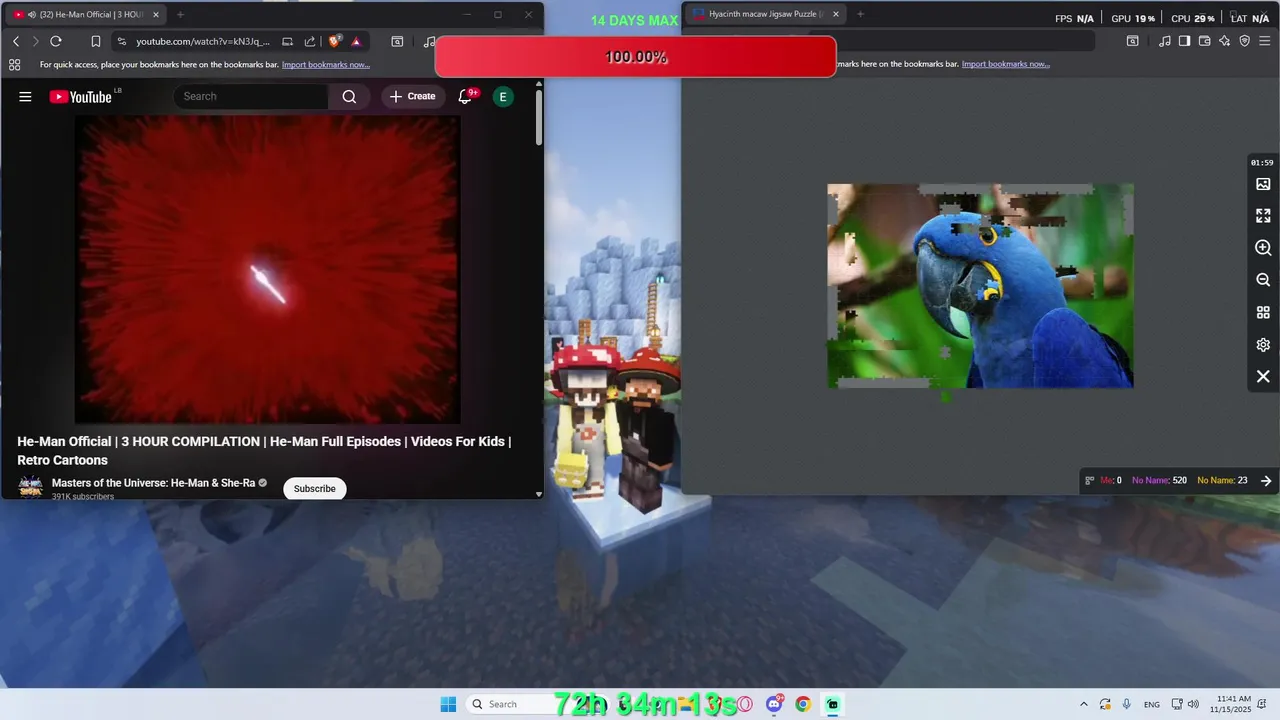
Task: Click the assembled macaw puzzle image
Action: 980,286
